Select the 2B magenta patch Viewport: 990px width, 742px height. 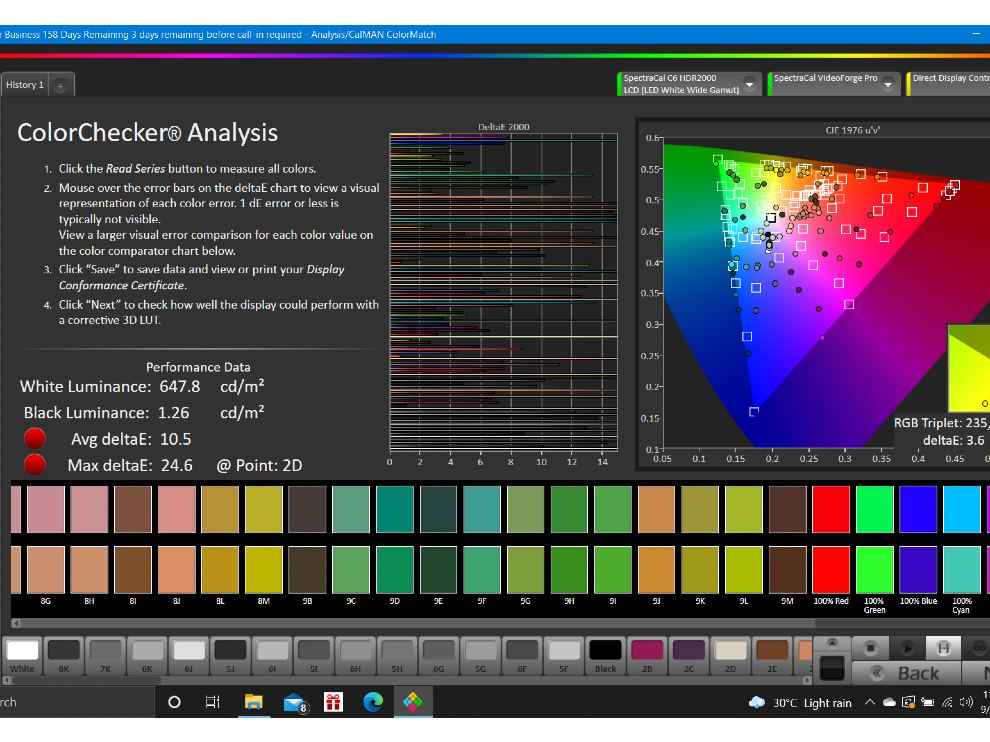(x=647, y=656)
